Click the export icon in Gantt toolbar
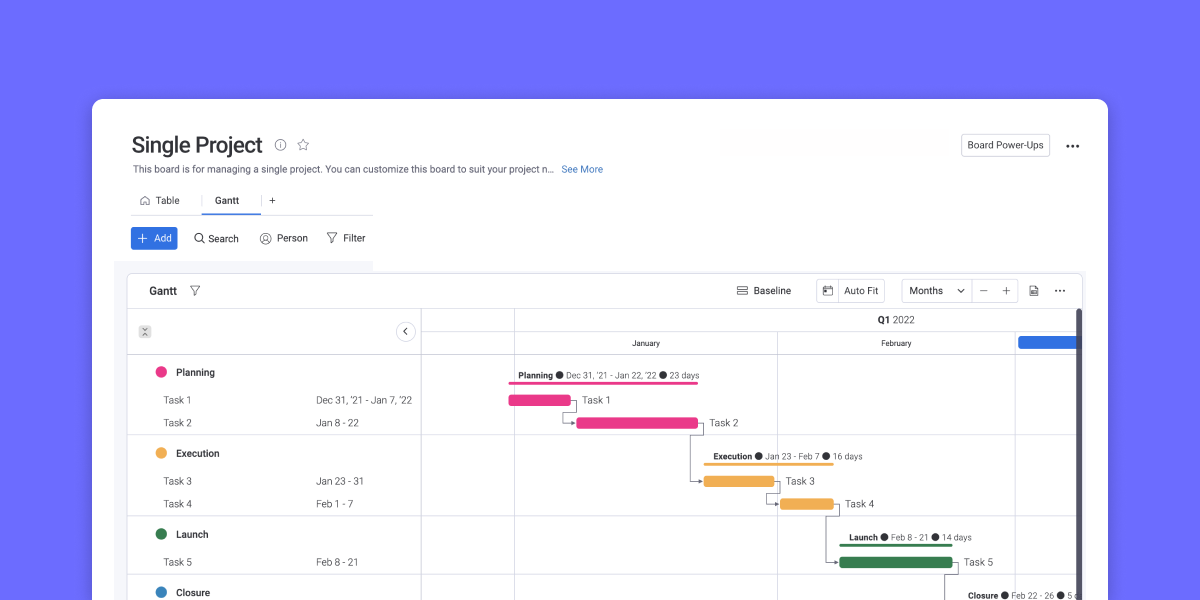This screenshot has width=1200, height=600. coord(1033,290)
